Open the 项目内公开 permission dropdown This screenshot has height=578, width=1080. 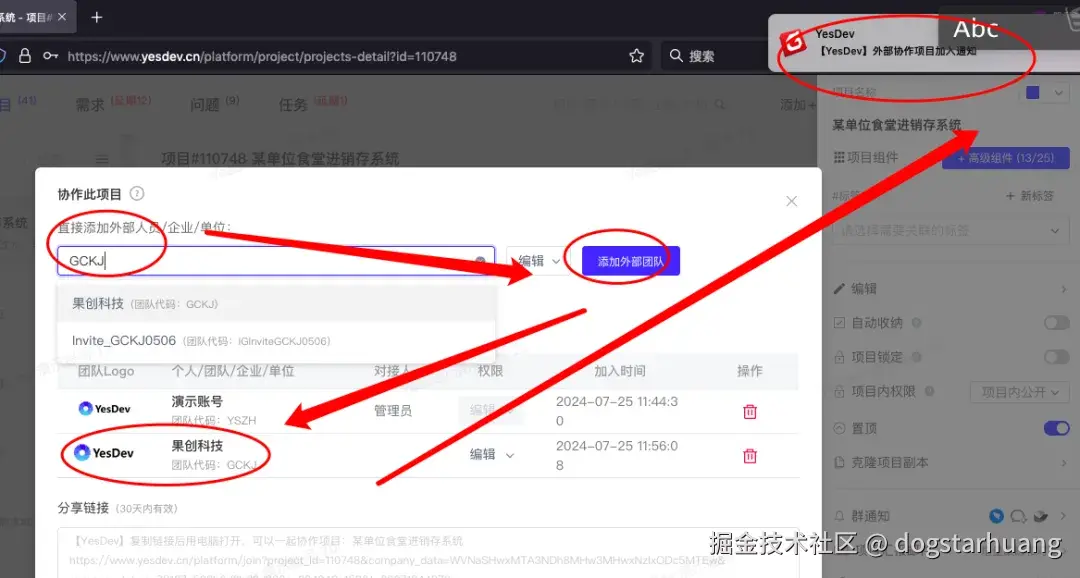click(1019, 391)
